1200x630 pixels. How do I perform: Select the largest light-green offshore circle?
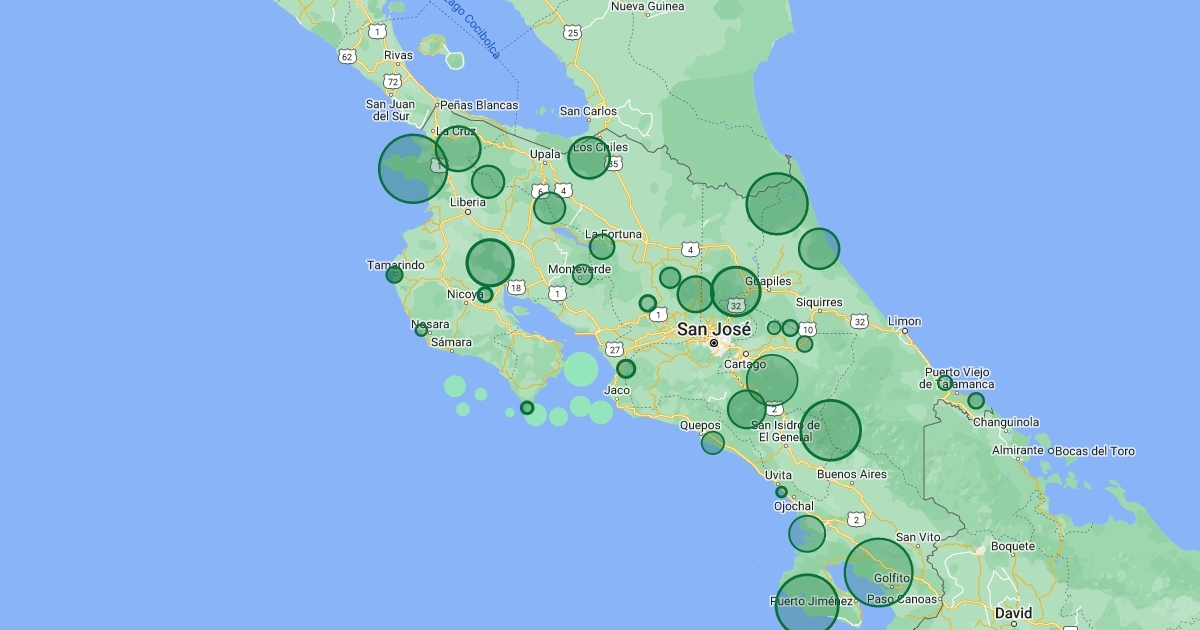pyautogui.click(x=581, y=369)
